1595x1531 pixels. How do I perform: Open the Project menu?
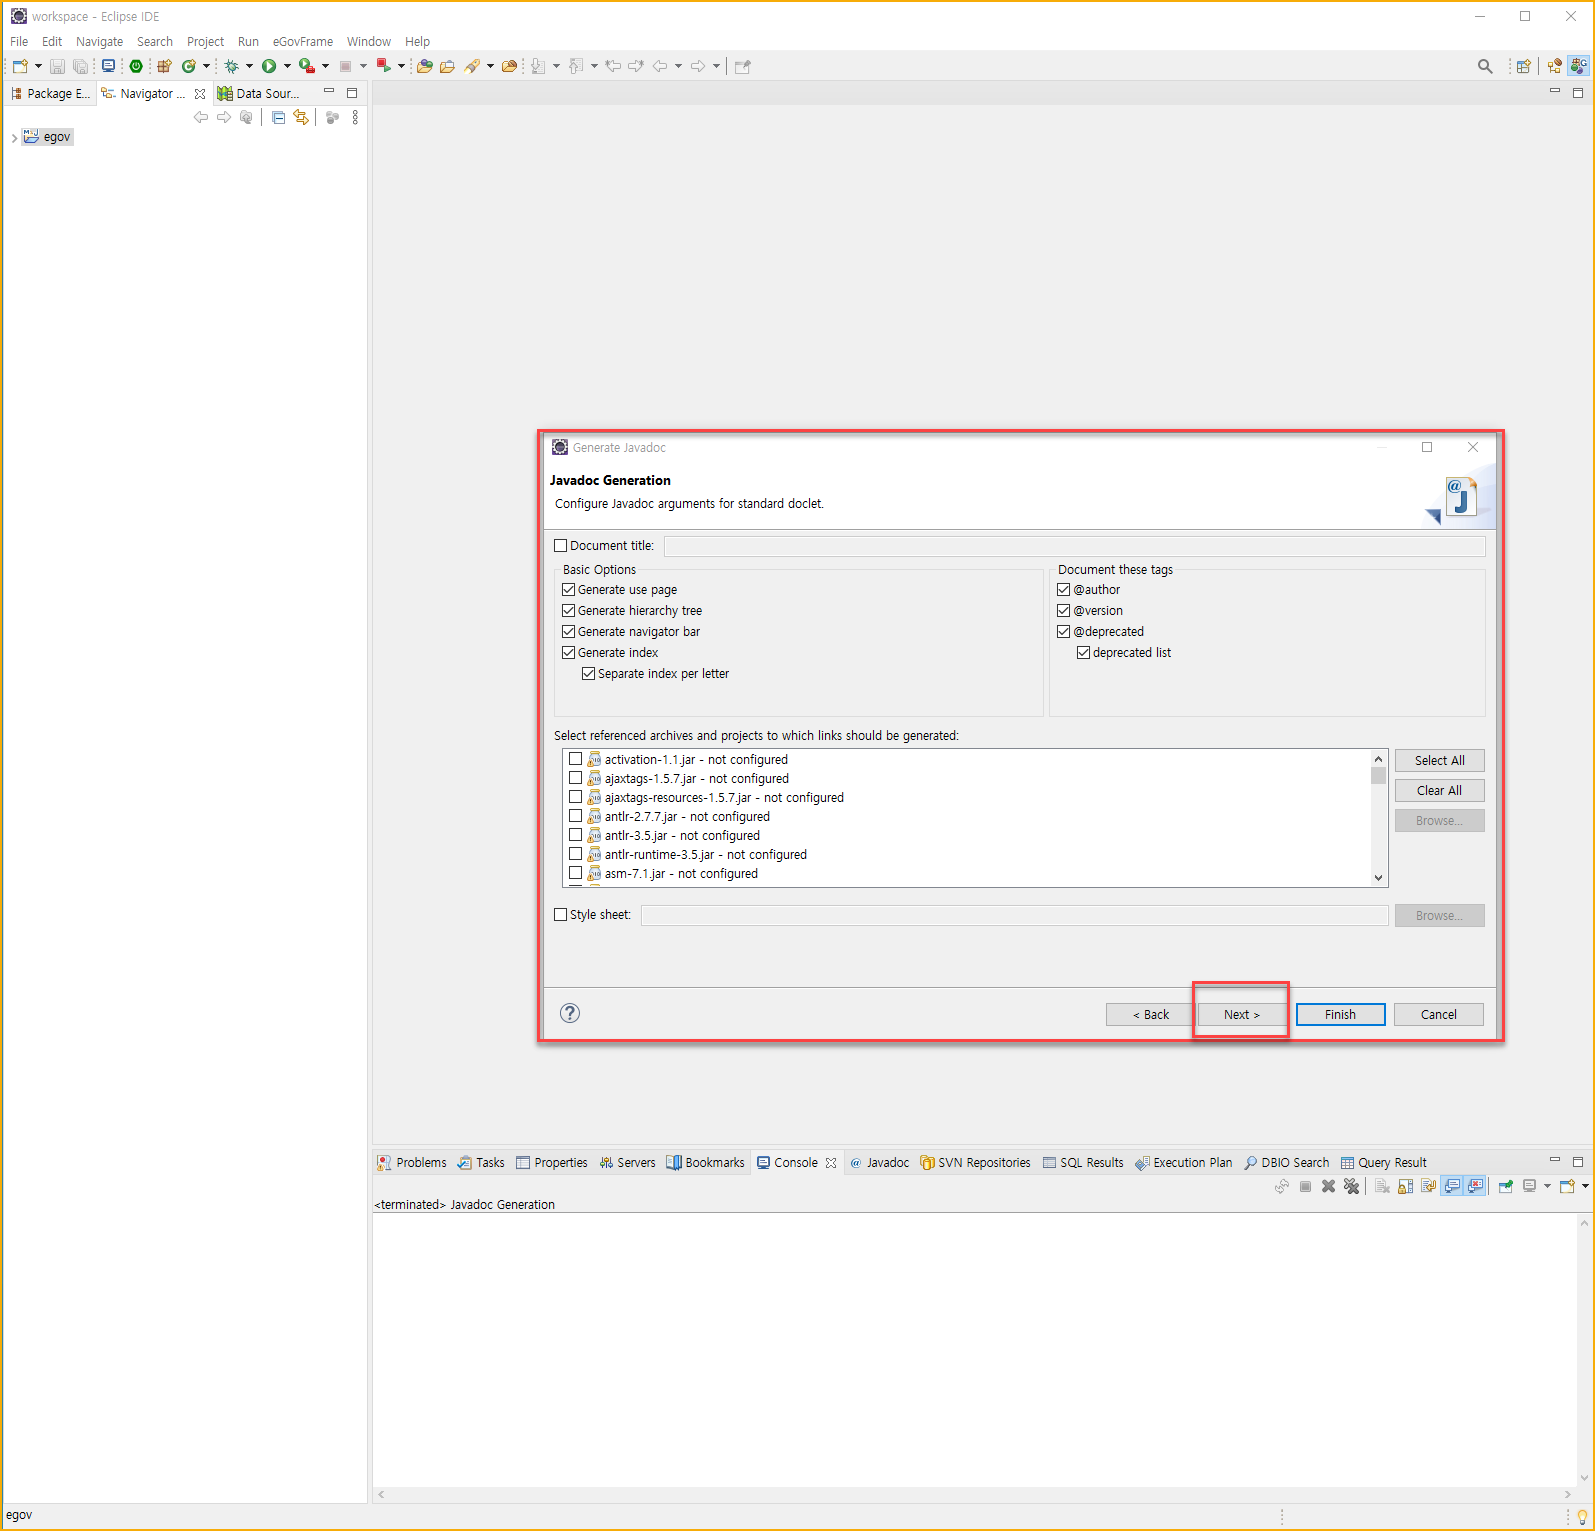tap(205, 41)
